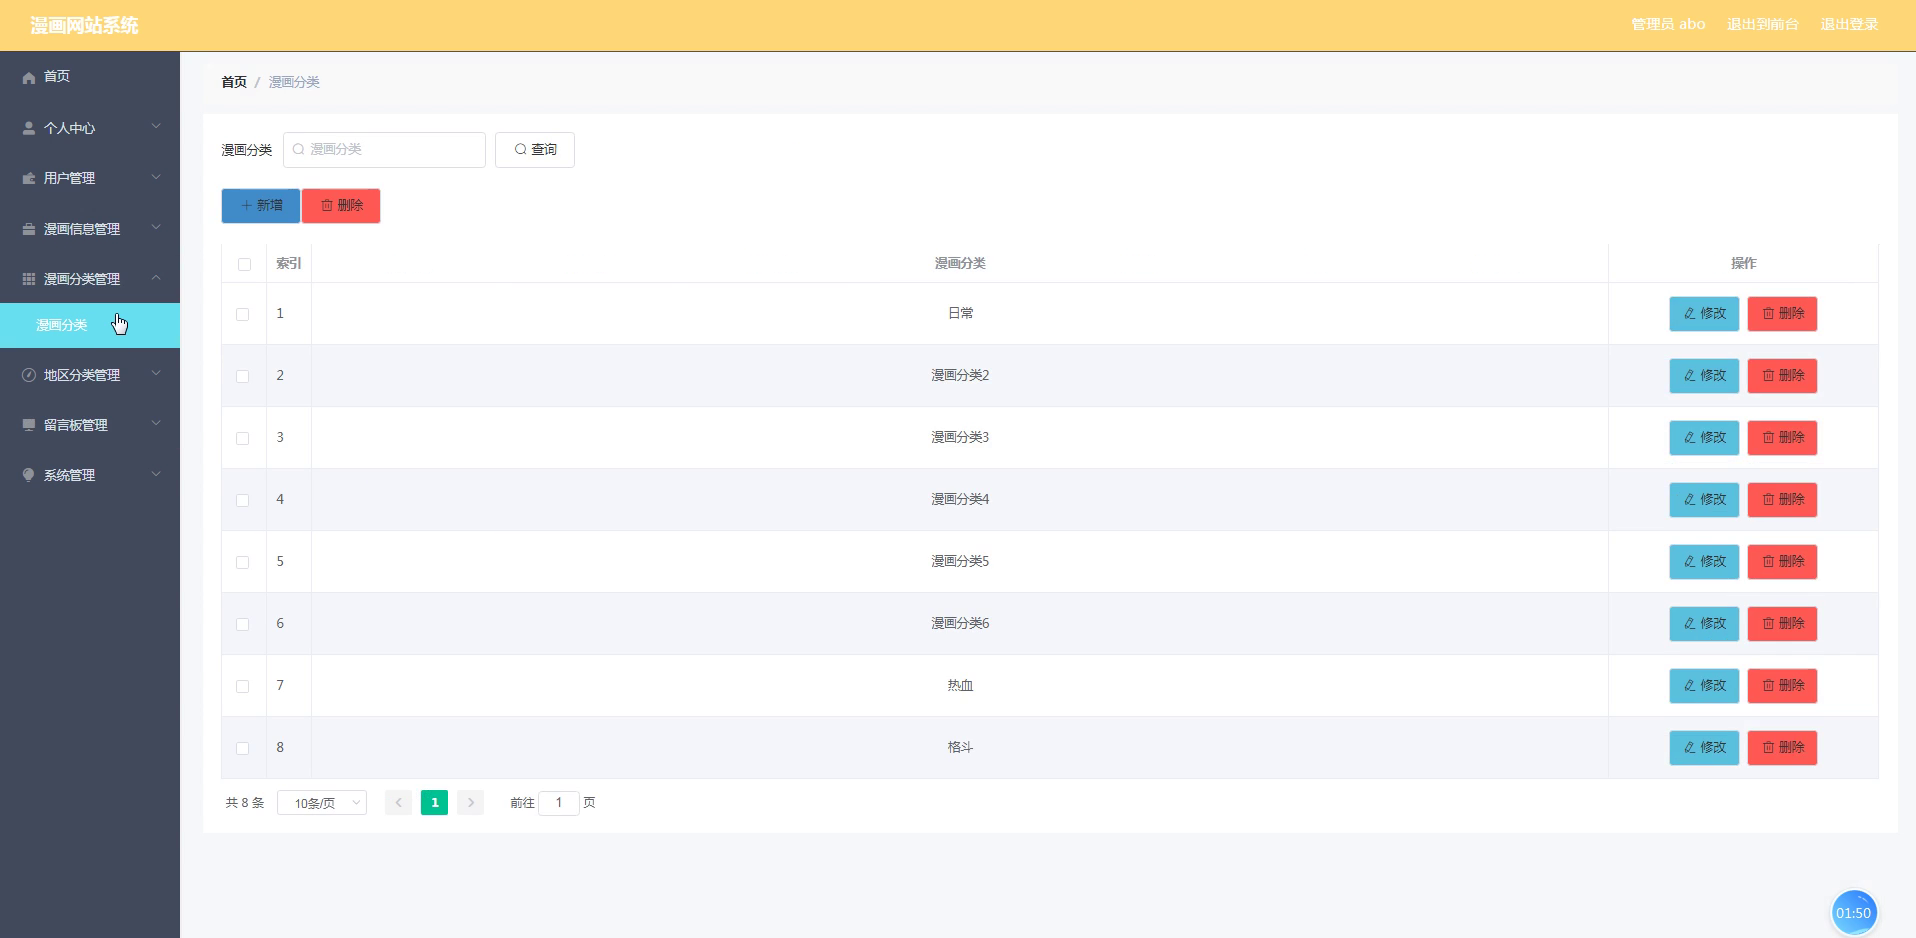Expand the 个人中心 menu chevron
The height and width of the screenshot is (938, 1916).
156,127
